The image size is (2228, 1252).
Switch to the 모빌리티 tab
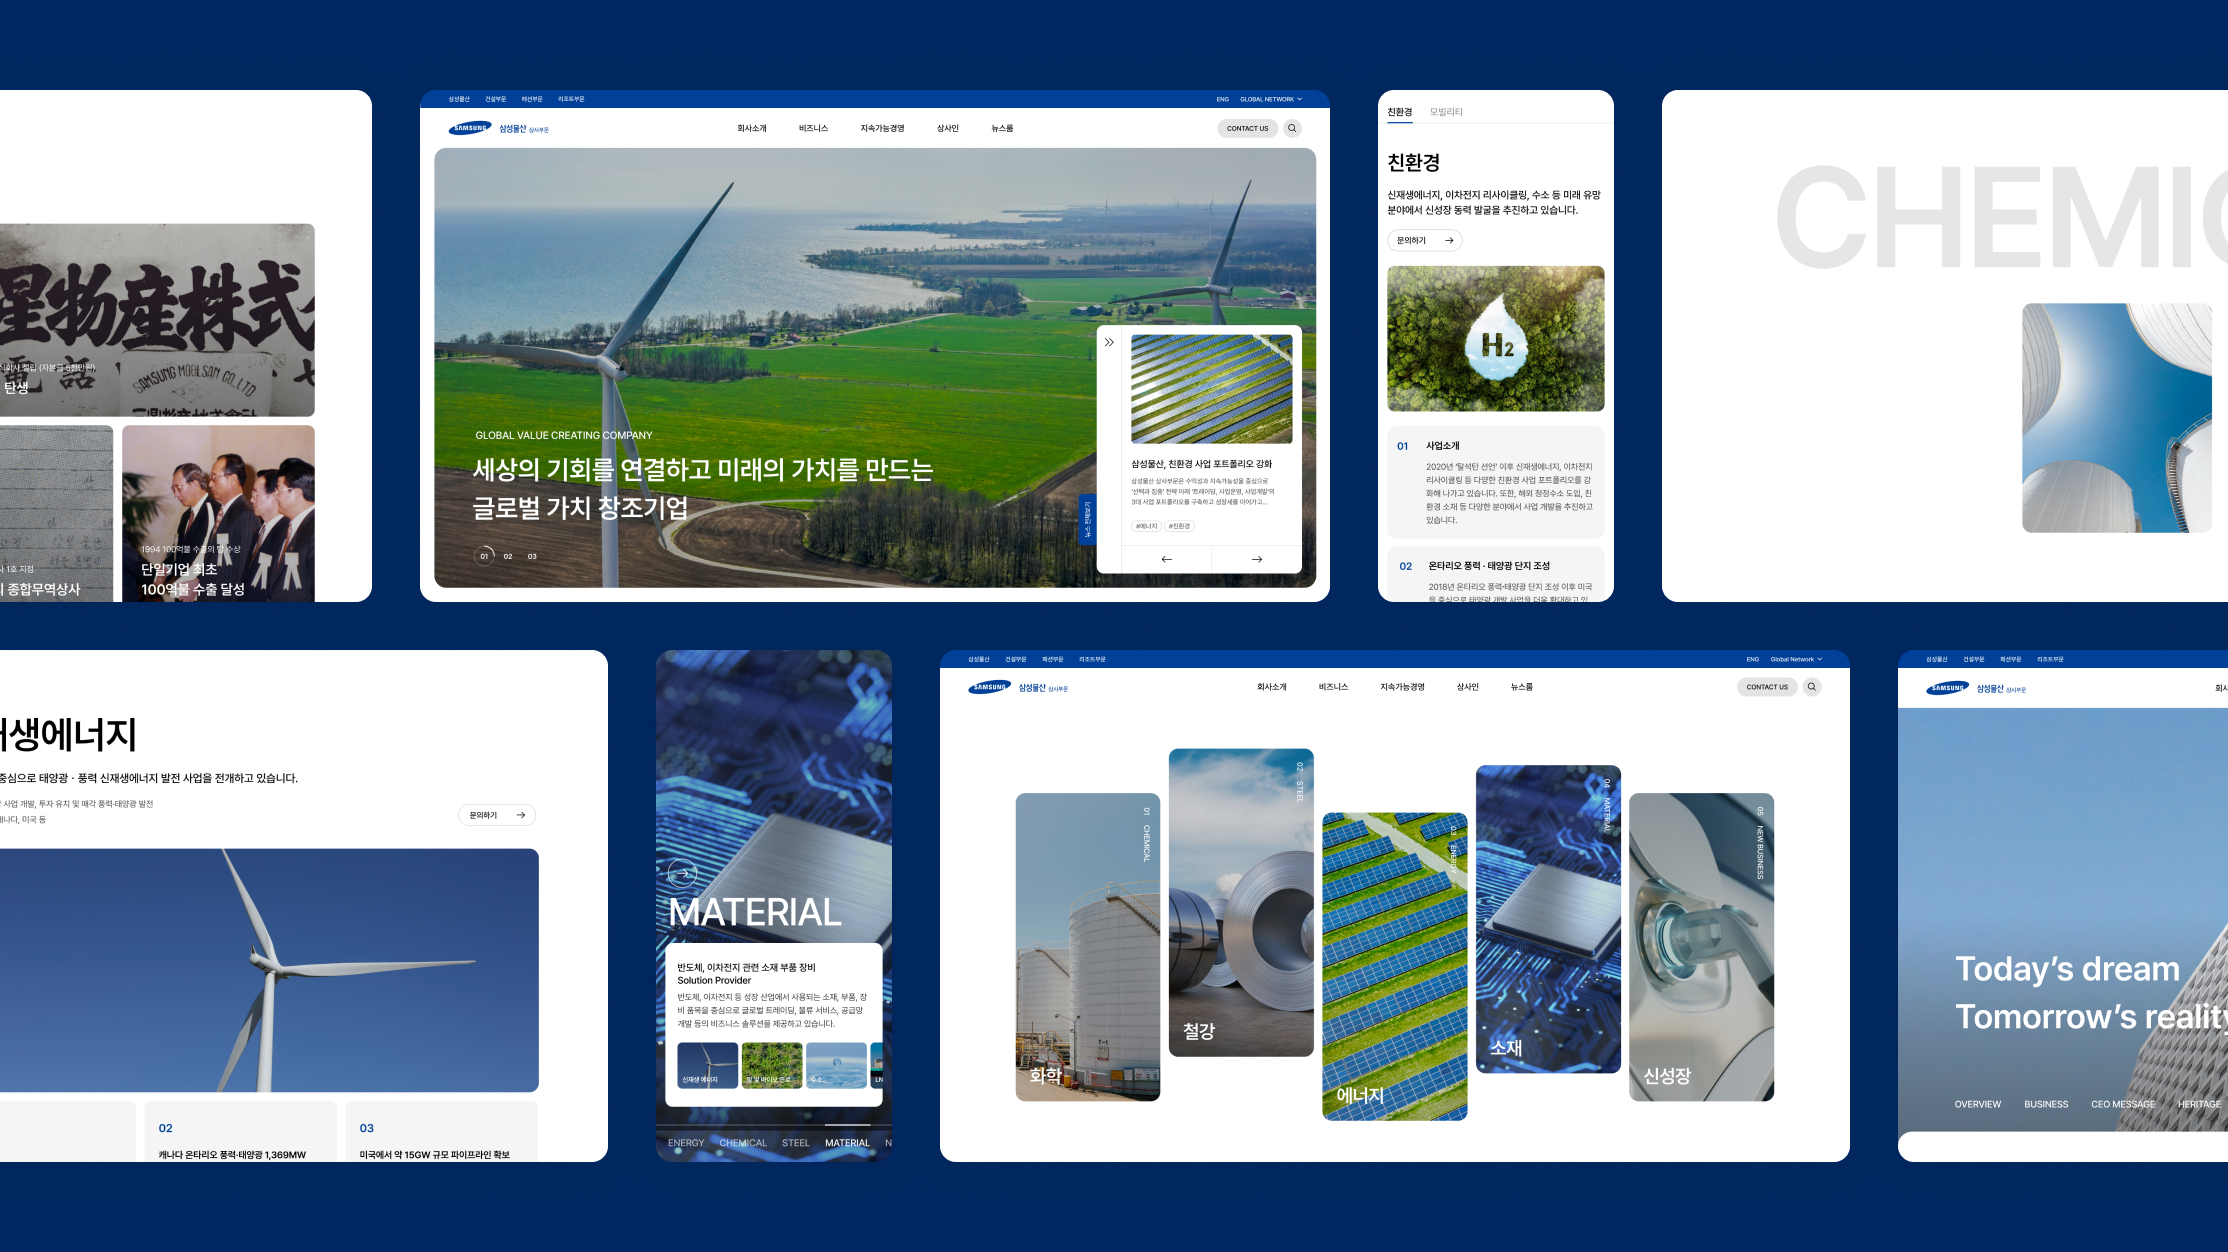point(1446,112)
